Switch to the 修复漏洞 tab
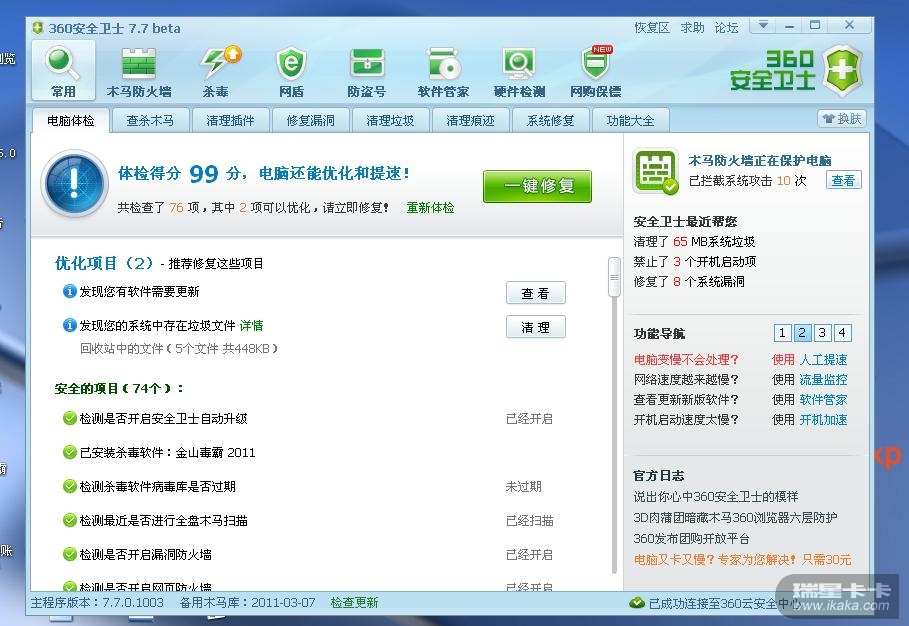The width and height of the screenshot is (909, 626). click(x=310, y=121)
